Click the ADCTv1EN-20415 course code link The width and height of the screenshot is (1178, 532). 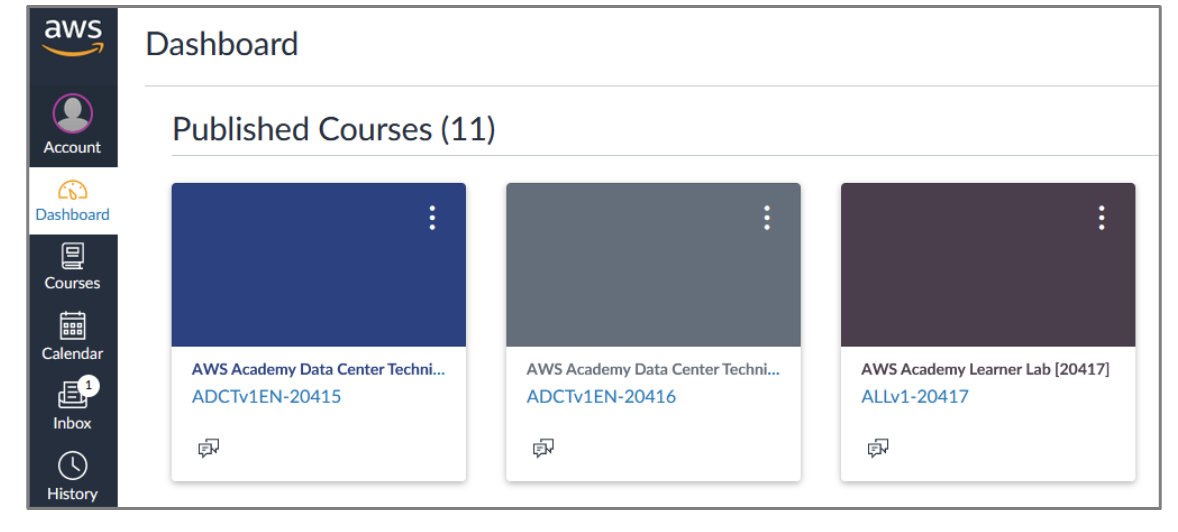click(x=266, y=397)
